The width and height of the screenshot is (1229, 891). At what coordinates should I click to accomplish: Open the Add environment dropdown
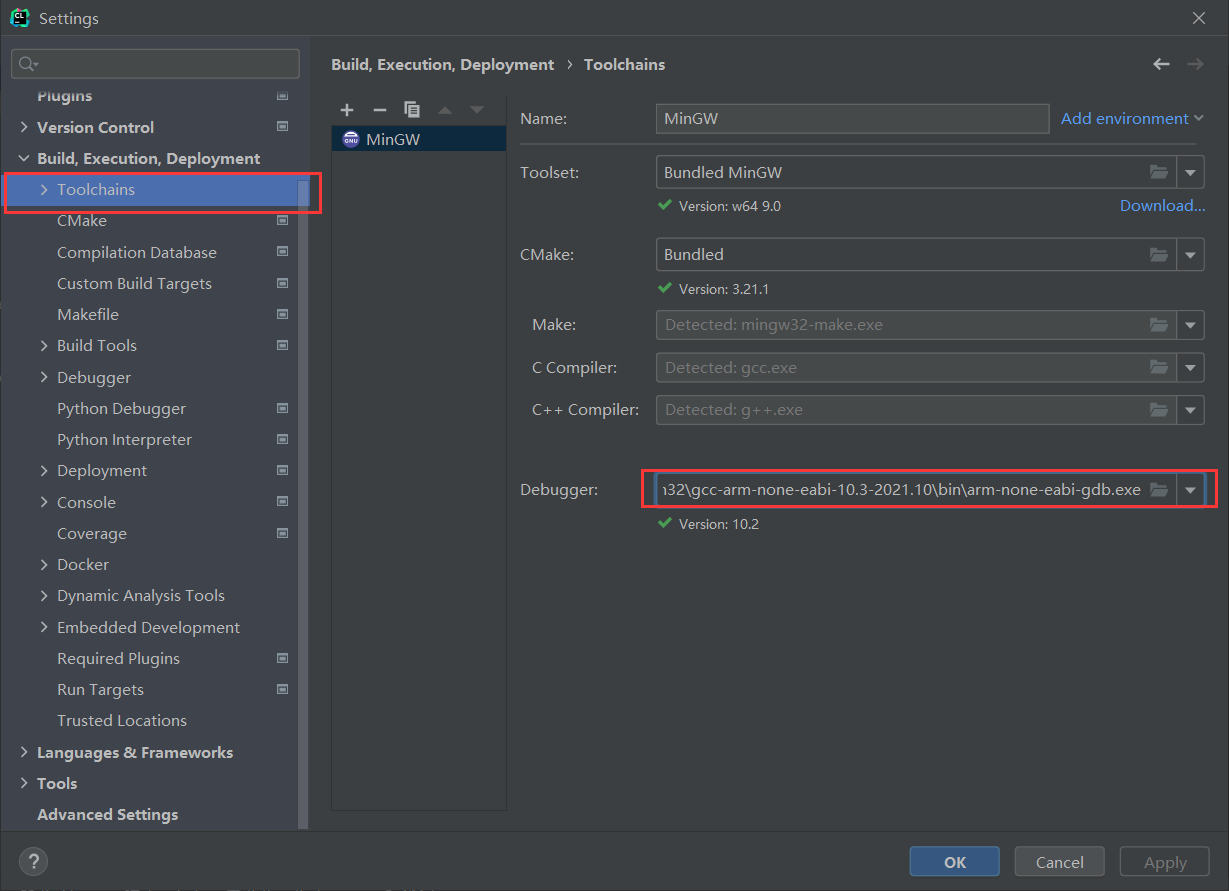point(1132,118)
